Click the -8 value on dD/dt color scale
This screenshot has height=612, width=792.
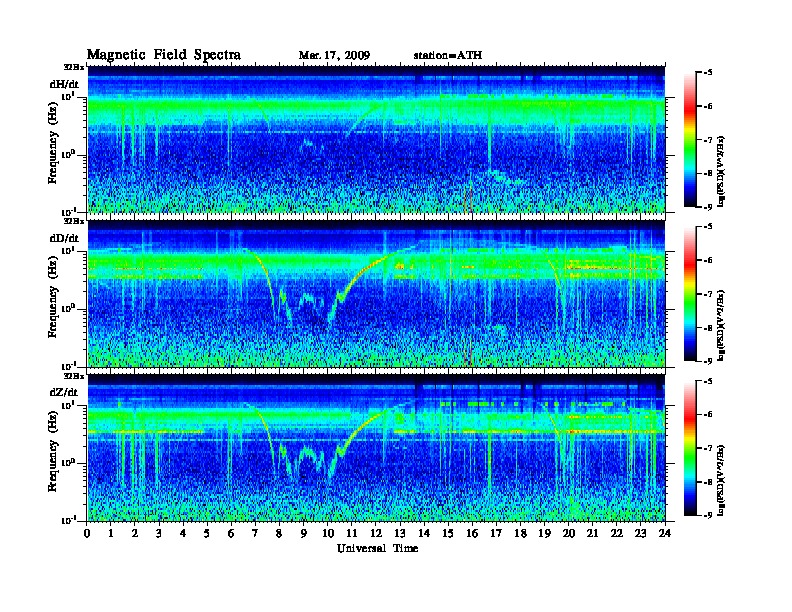708,327
